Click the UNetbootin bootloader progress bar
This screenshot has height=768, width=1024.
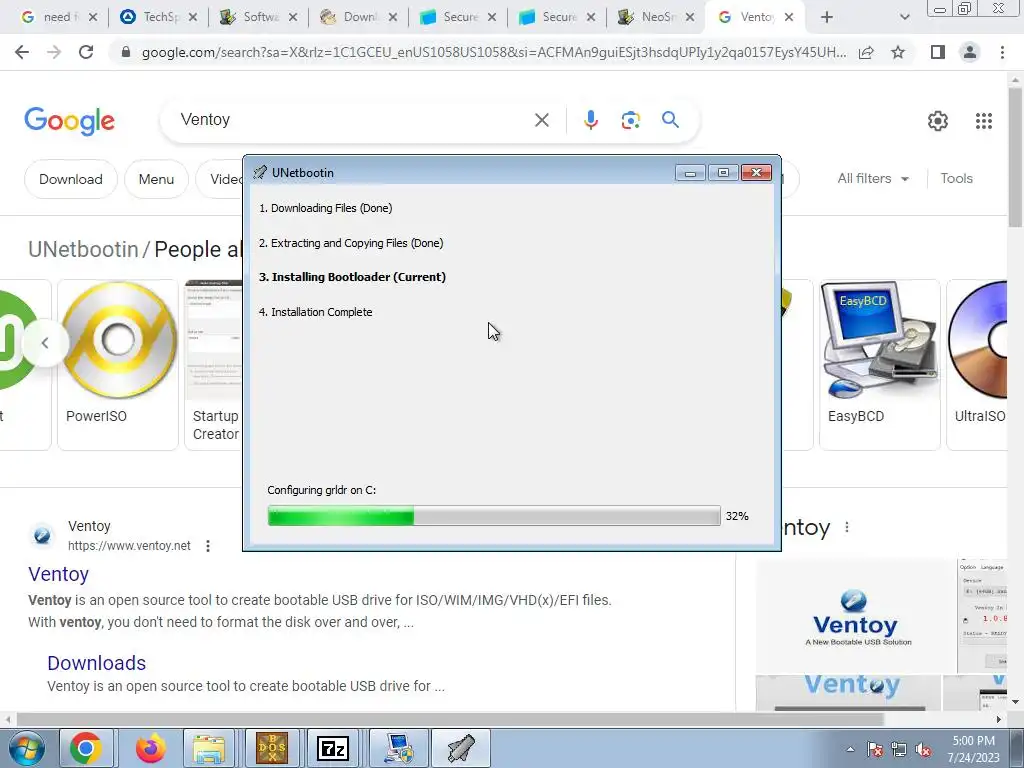click(494, 516)
